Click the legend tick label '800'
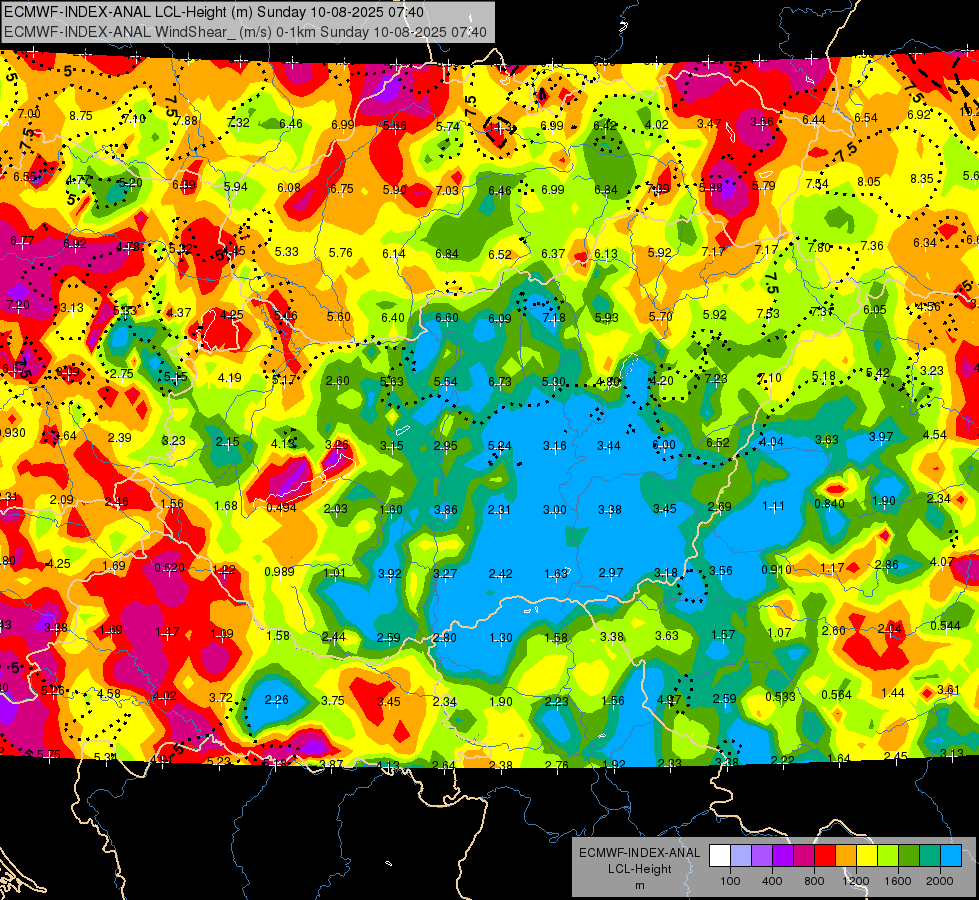The width and height of the screenshot is (979, 900). point(814,881)
